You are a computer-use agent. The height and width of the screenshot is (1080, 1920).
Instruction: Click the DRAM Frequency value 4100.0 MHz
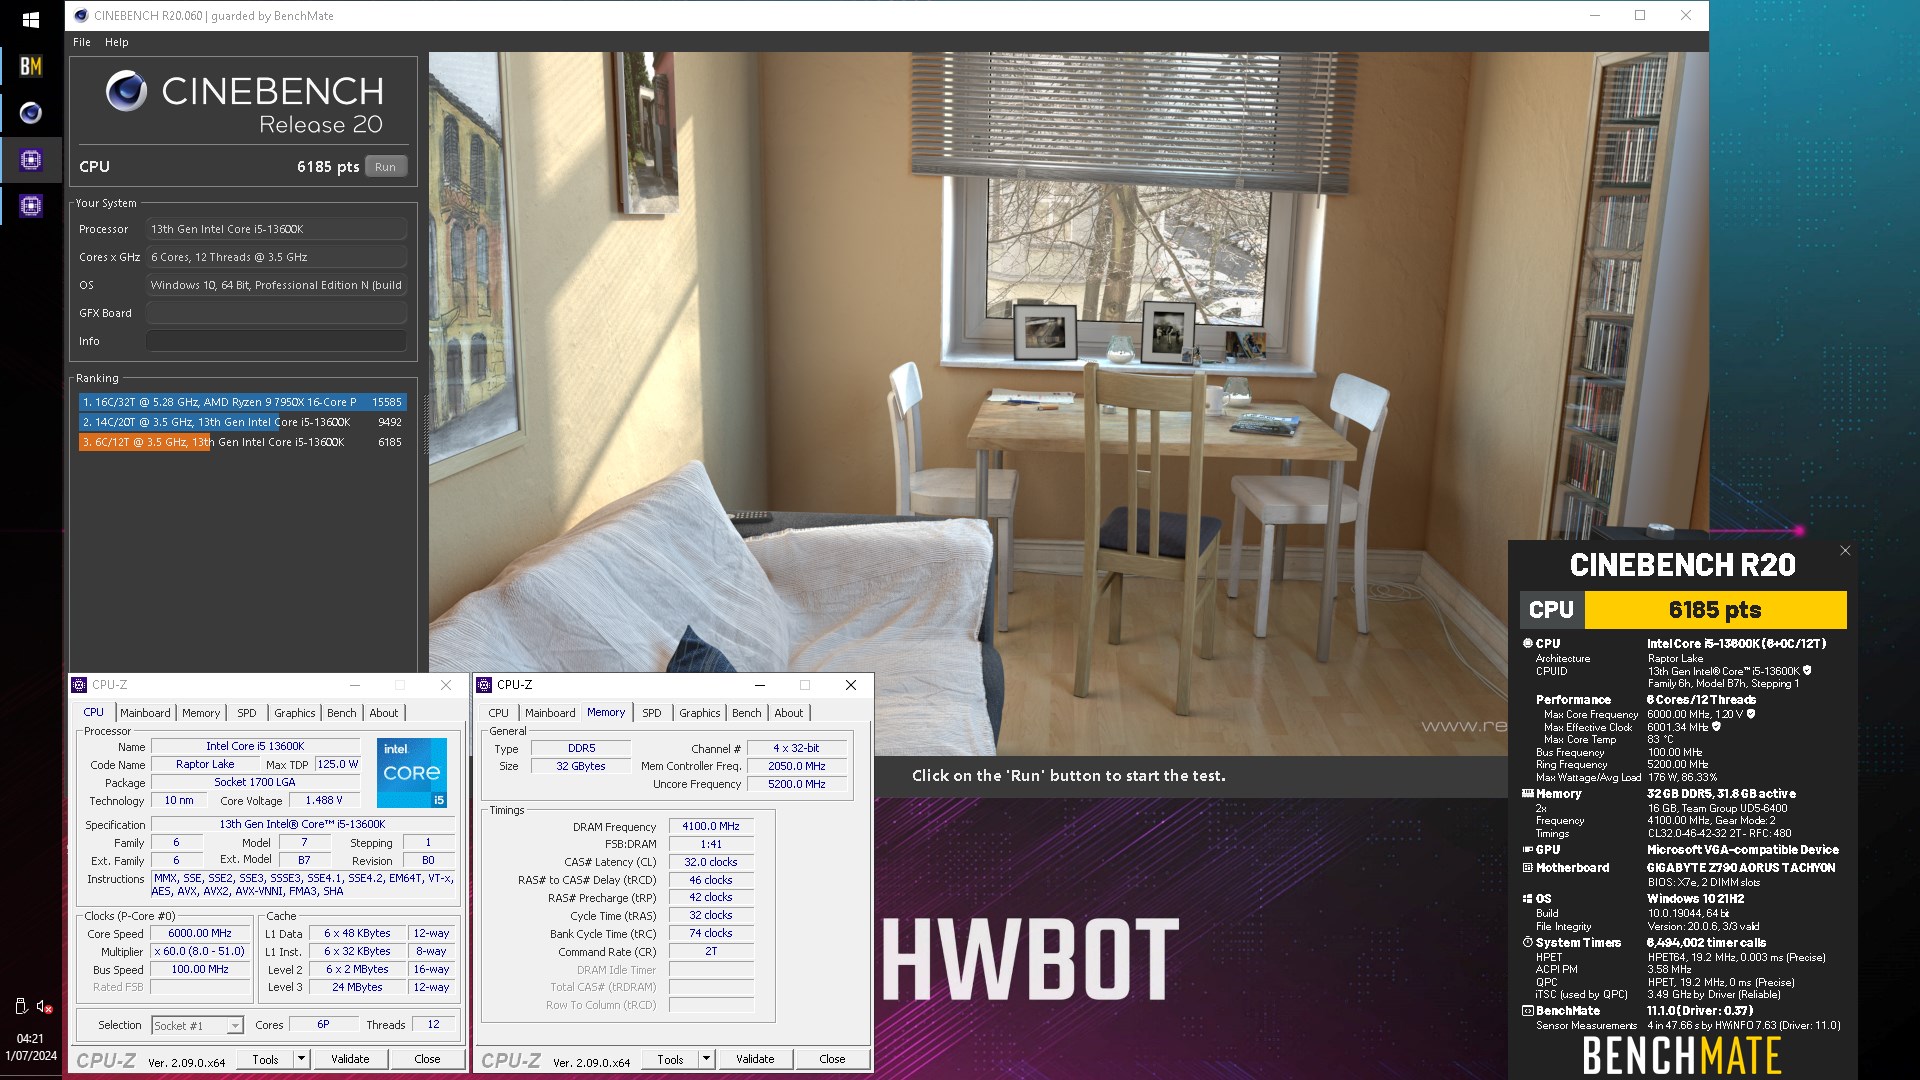click(x=711, y=826)
